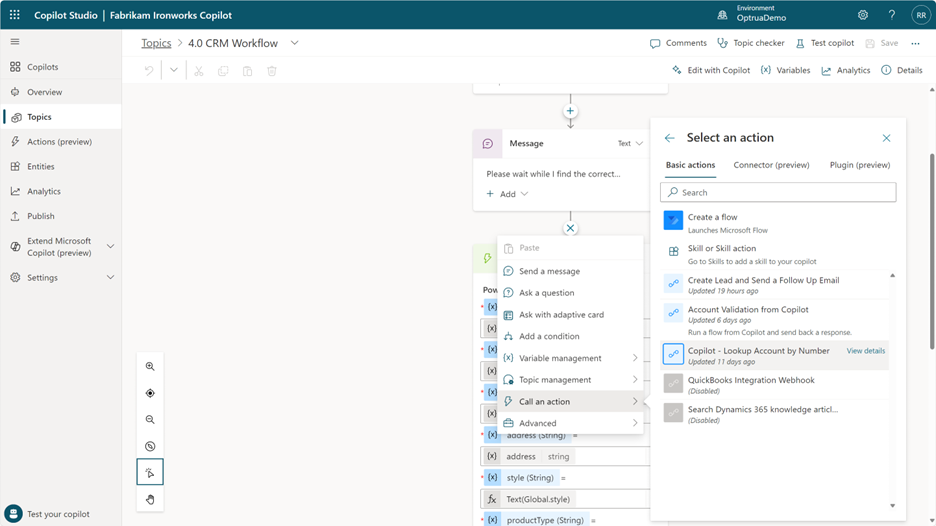Open Test copilot from top bar

click(824, 43)
